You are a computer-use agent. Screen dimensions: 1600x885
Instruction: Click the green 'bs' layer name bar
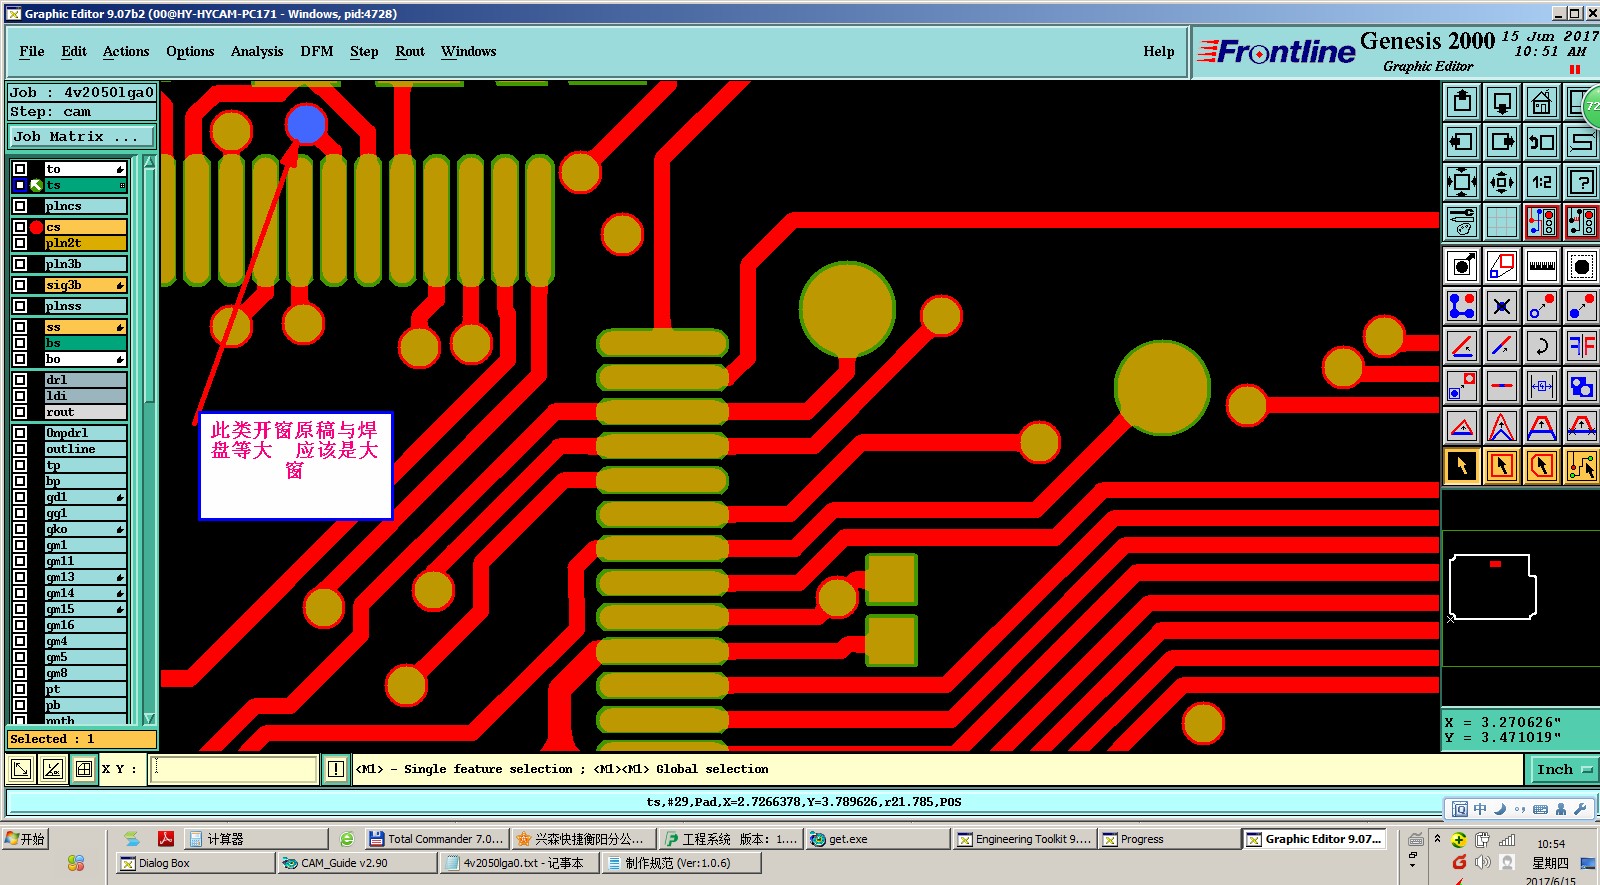point(86,343)
